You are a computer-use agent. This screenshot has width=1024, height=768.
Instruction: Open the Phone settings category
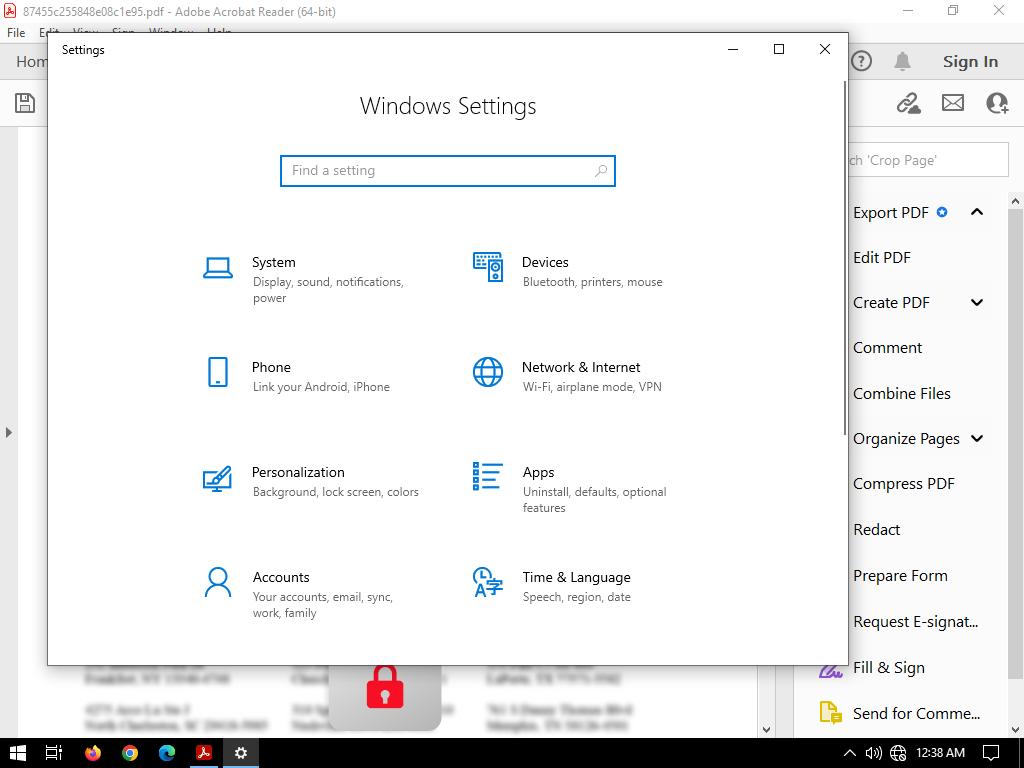(x=271, y=368)
